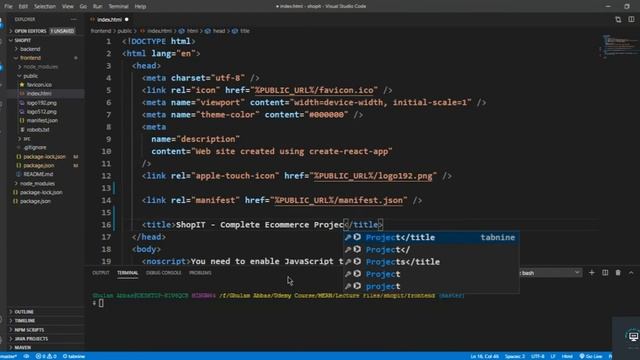Open logo192.png from the explorer
This screenshot has height=360, width=640.
42,103
